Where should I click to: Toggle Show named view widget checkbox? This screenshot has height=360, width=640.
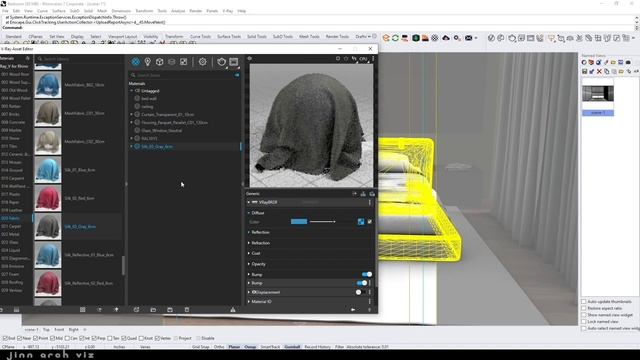(x=584, y=315)
